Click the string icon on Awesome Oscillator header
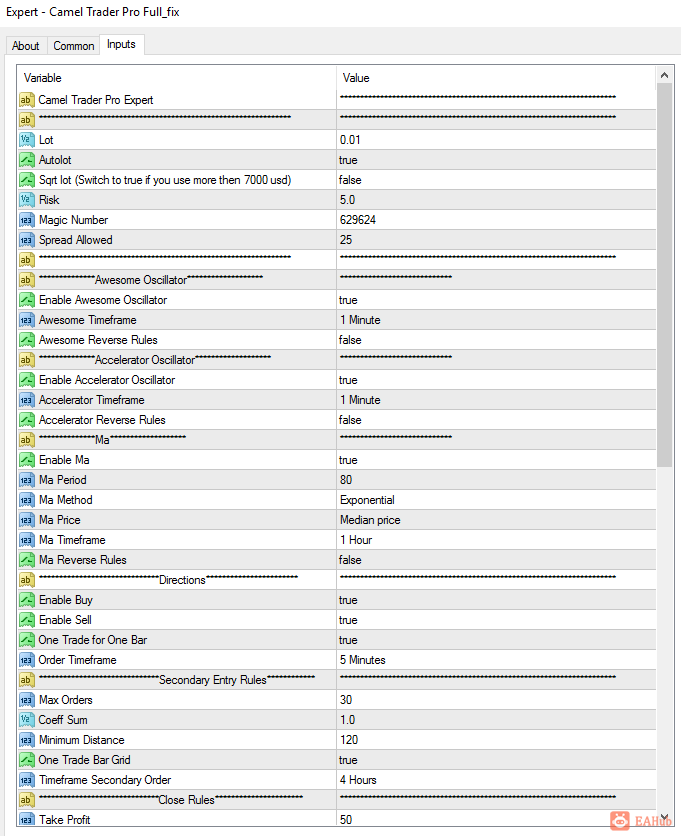 (x=27, y=280)
